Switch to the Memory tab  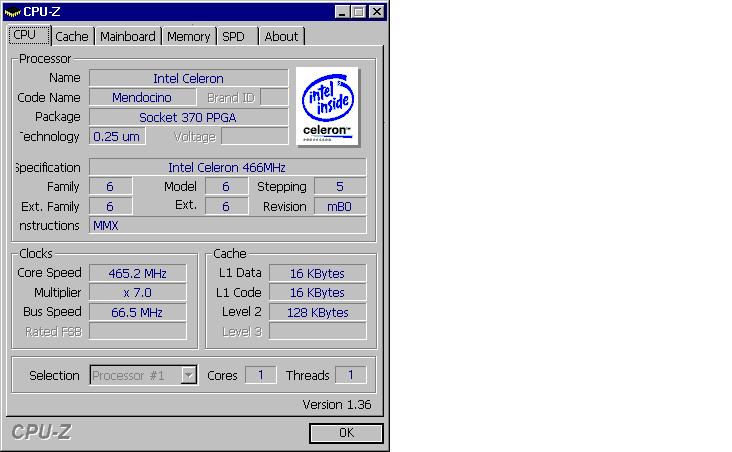click(189, 36)
